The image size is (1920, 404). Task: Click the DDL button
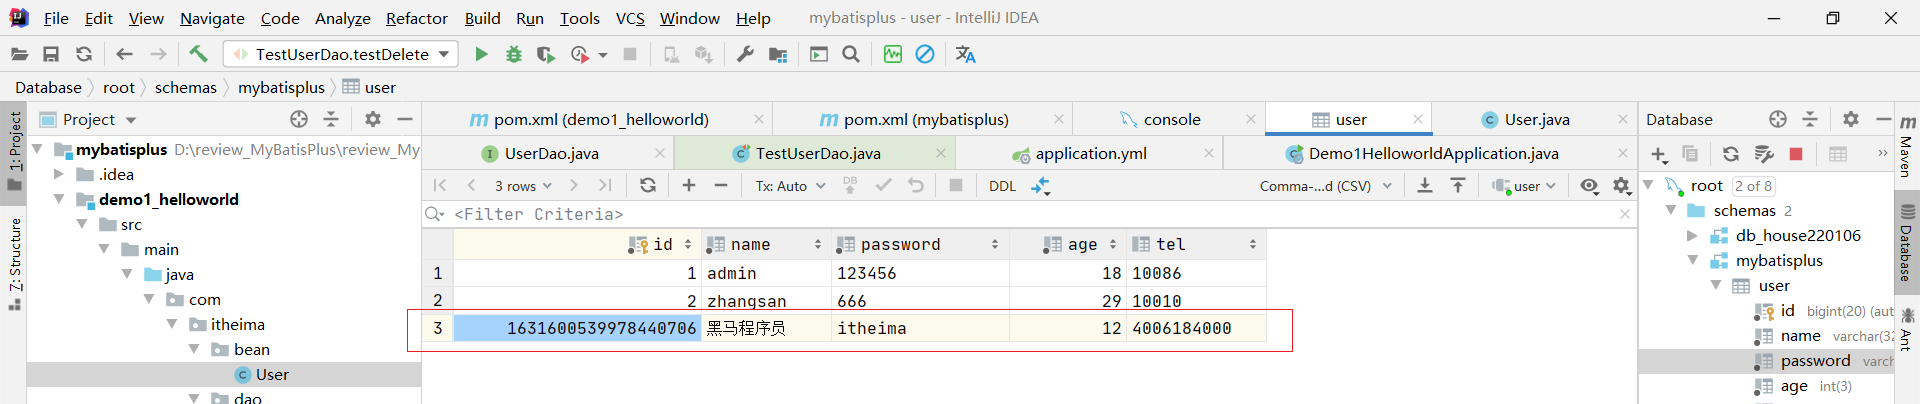pos(1002,186)
